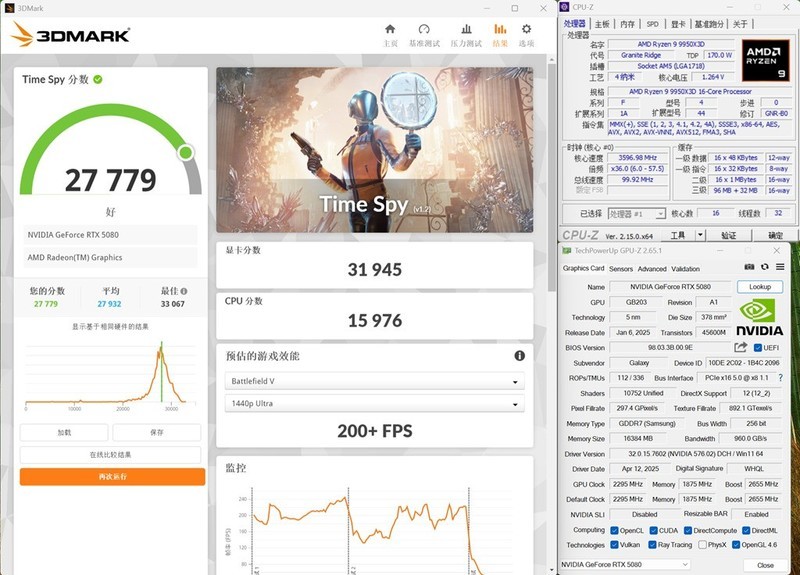Click the BIOS share/export icon in GPU-Z
This screenshot has width=800, height=575.
coord(740,347)
